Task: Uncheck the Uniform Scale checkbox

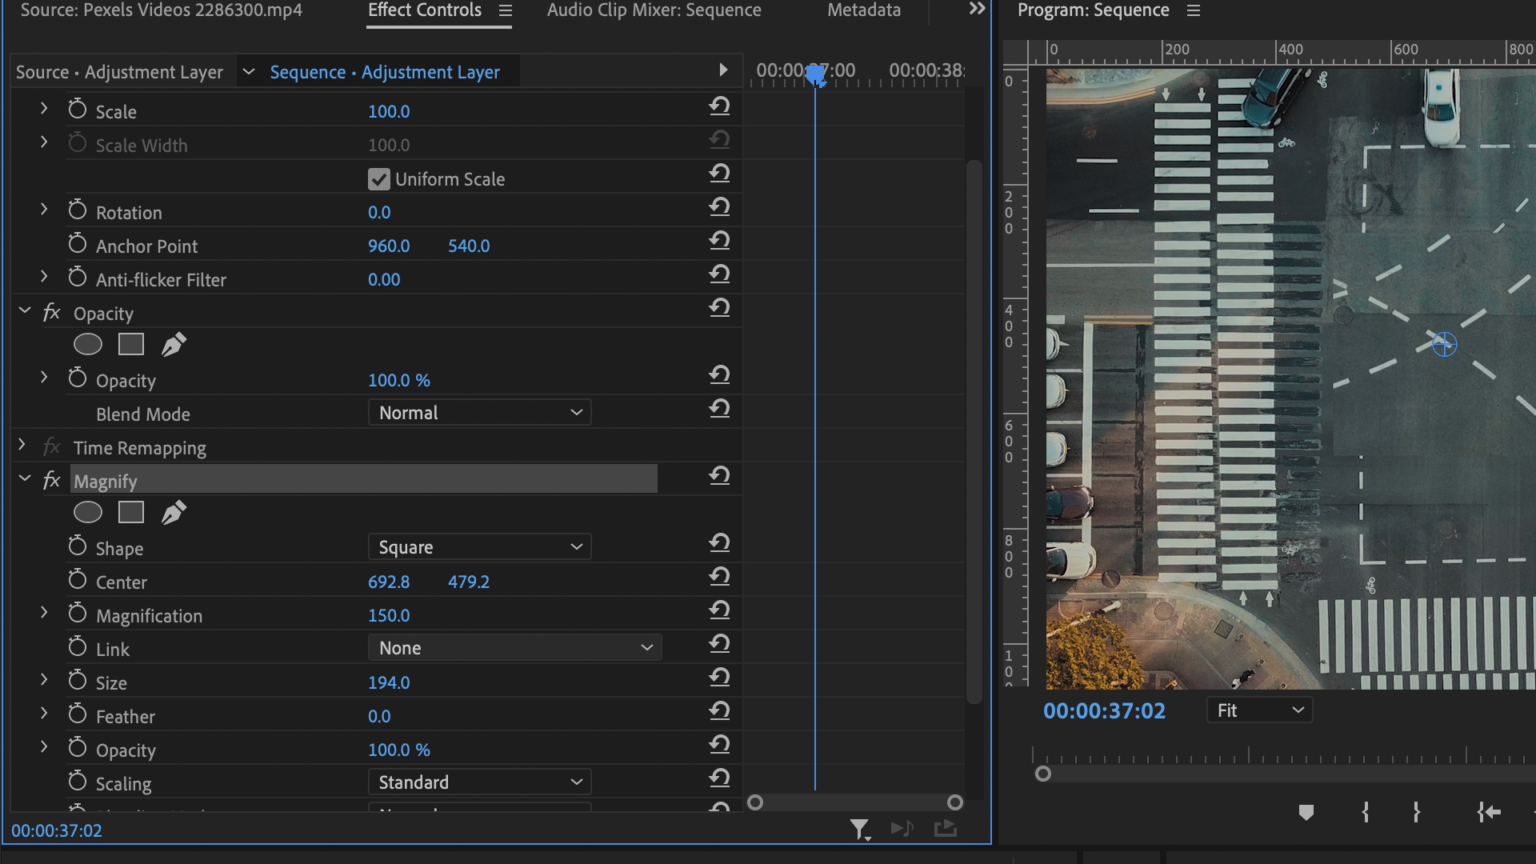Action: coord(379,179)
